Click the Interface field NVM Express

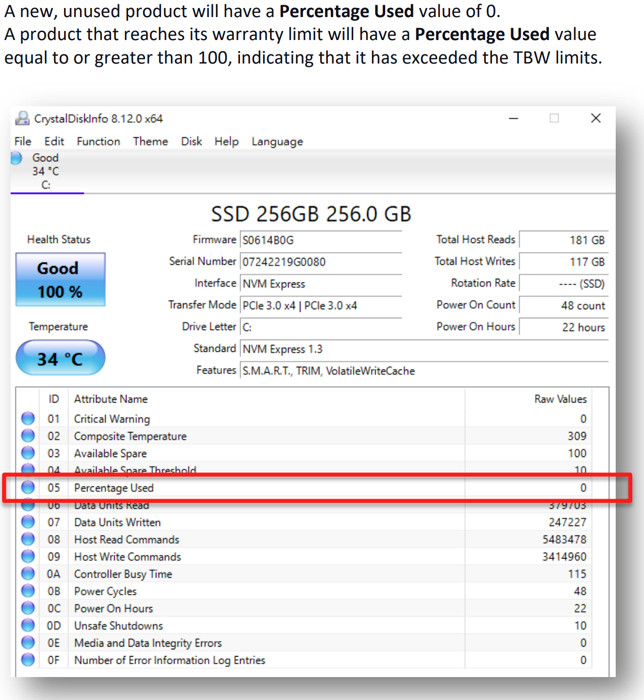tap(321, 283)
